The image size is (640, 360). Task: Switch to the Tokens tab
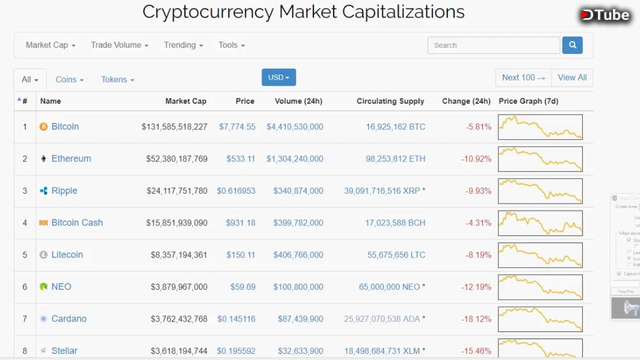pyautogui.click(x=118, y=80)
